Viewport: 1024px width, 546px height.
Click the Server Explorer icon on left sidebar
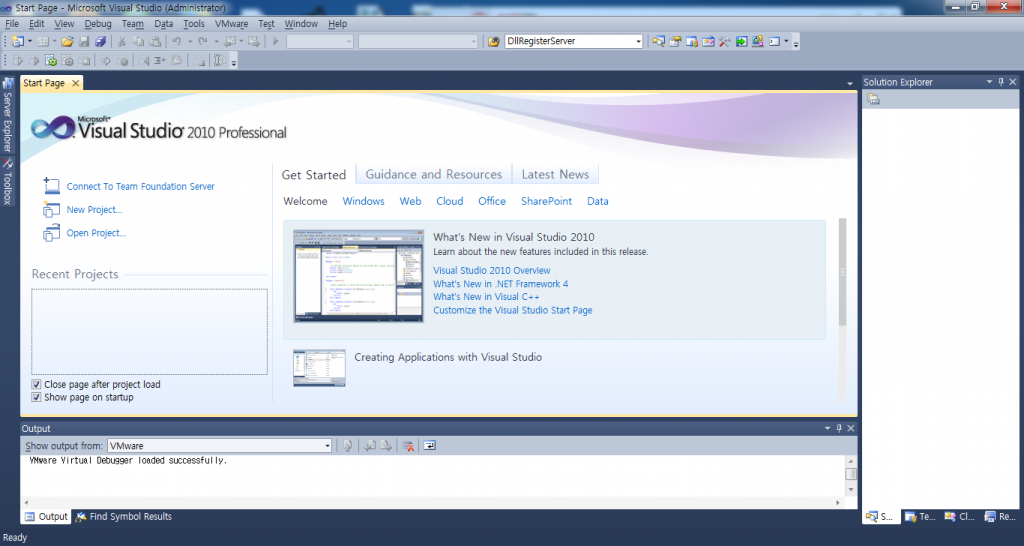click(x=8, y=83)
